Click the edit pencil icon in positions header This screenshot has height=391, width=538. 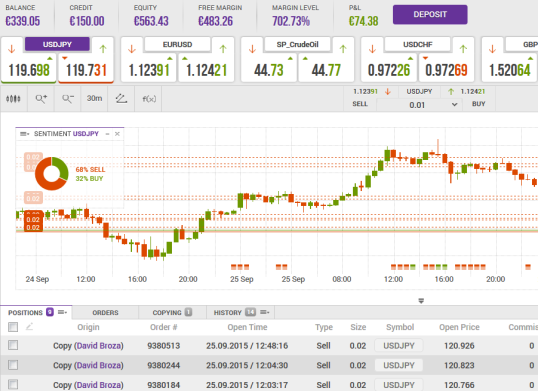click(x=30, y=327)
